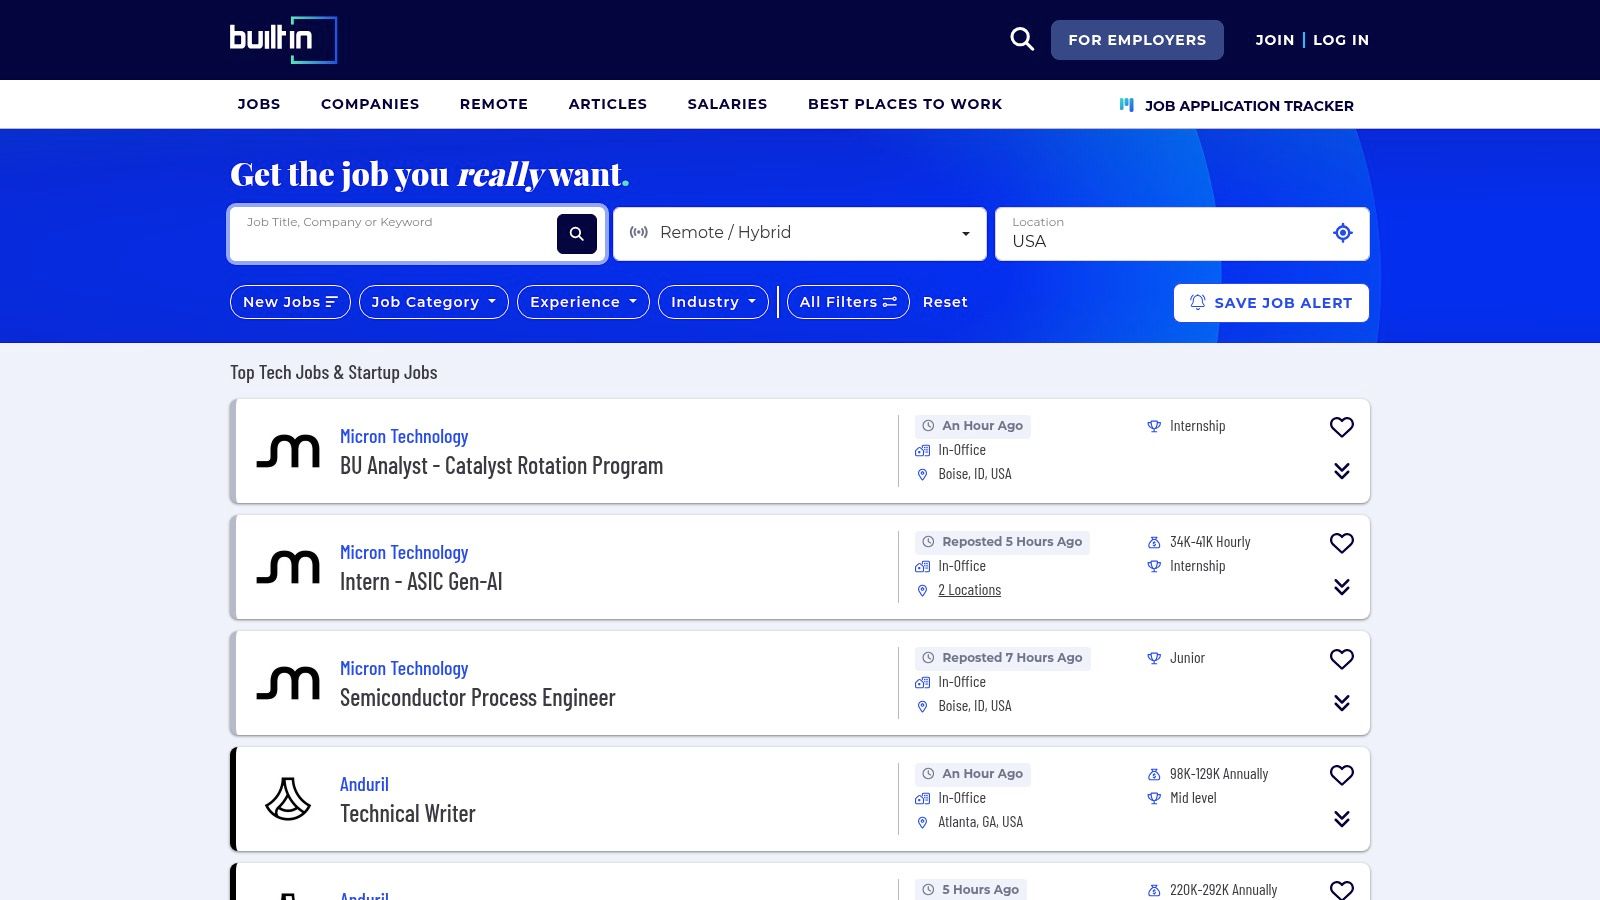Open Remote / Hybrid dropdown
The width and height of the screenshot is (1600, 900).
(800, 234)
